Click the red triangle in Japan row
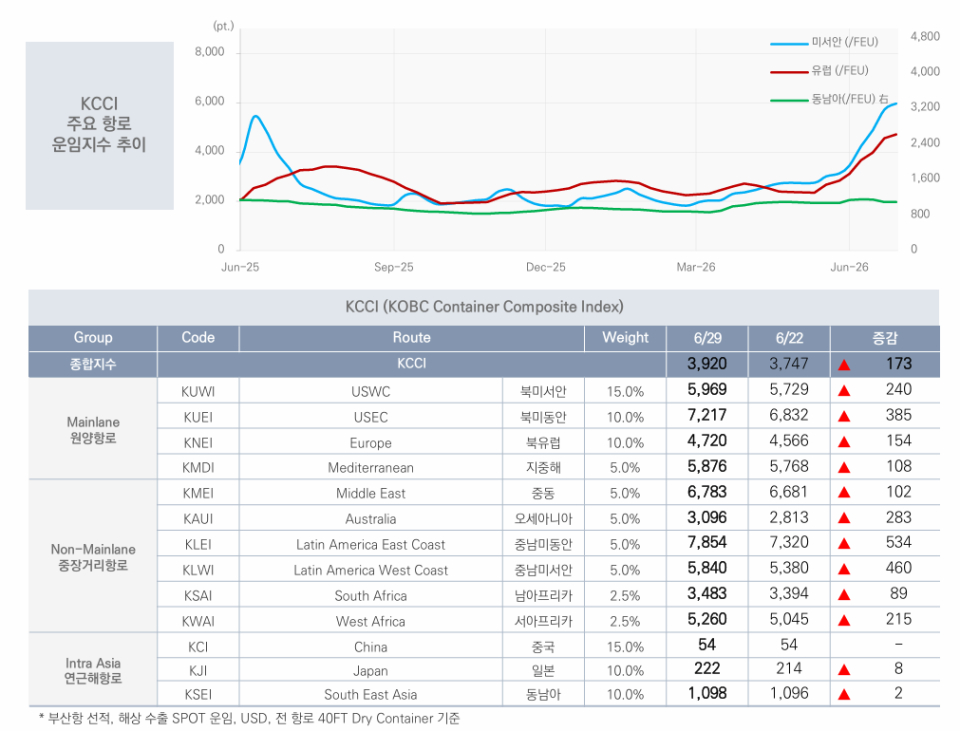 (844, 670)
